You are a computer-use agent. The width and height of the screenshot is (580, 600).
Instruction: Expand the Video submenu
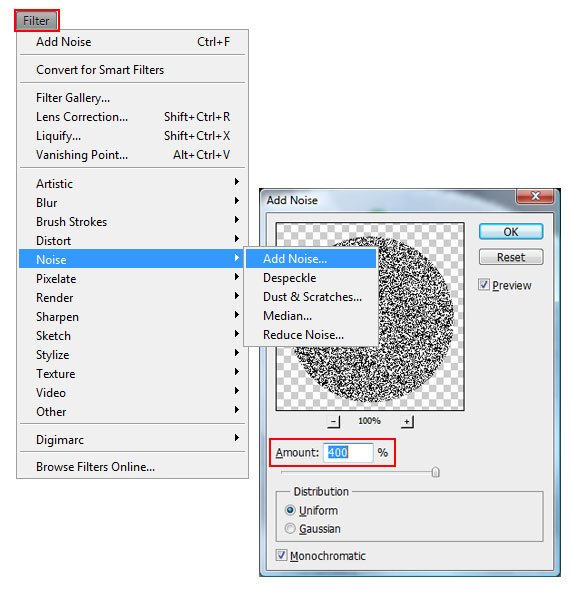click(133, 393)
